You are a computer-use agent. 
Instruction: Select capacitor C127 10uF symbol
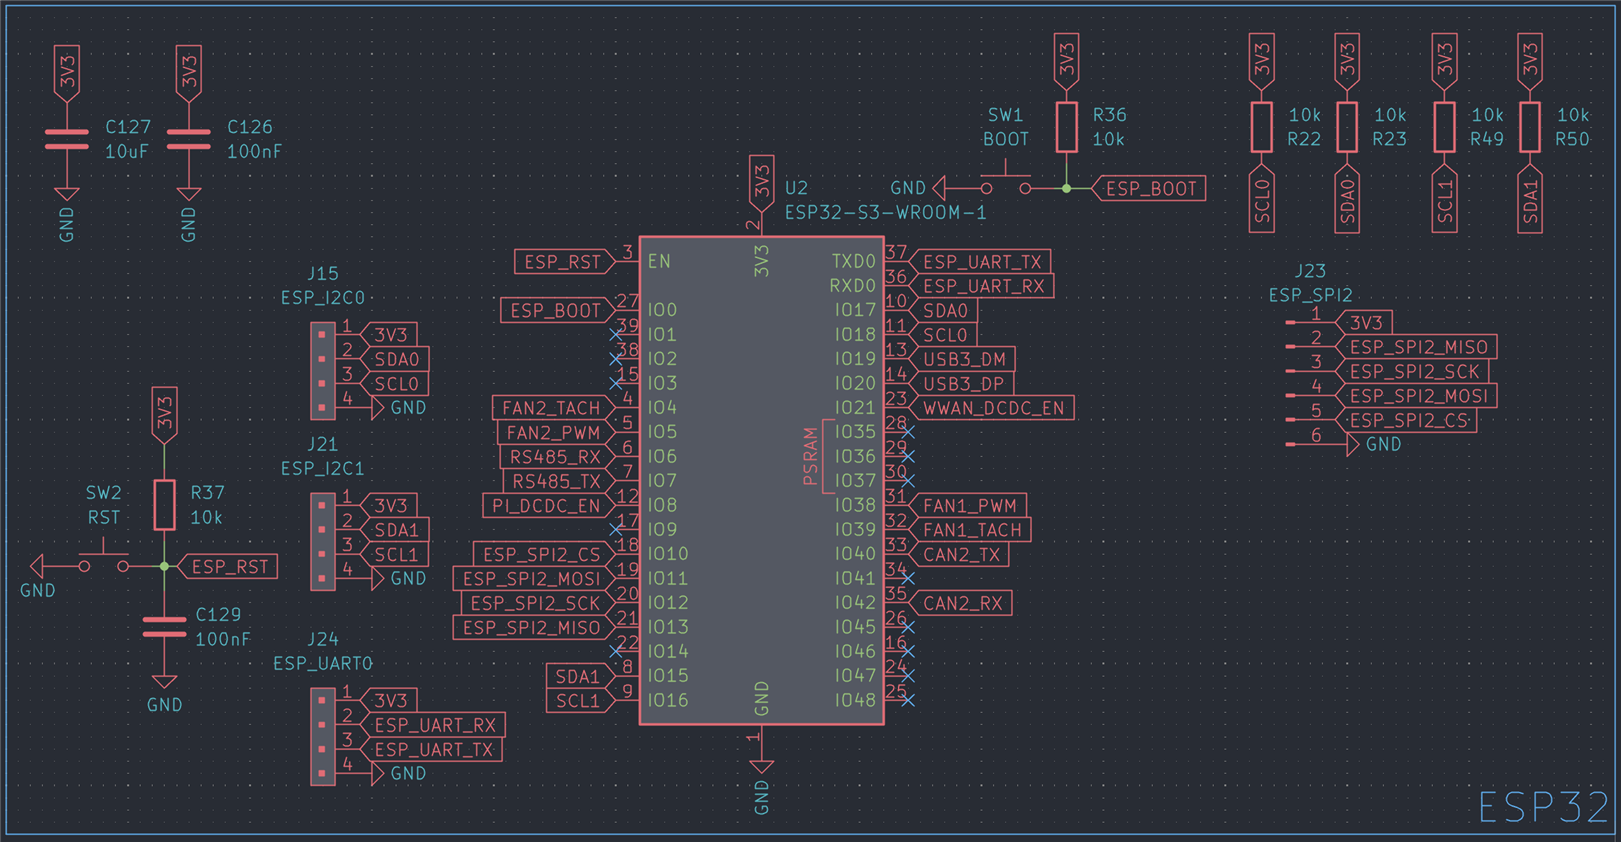pos(67,140)
